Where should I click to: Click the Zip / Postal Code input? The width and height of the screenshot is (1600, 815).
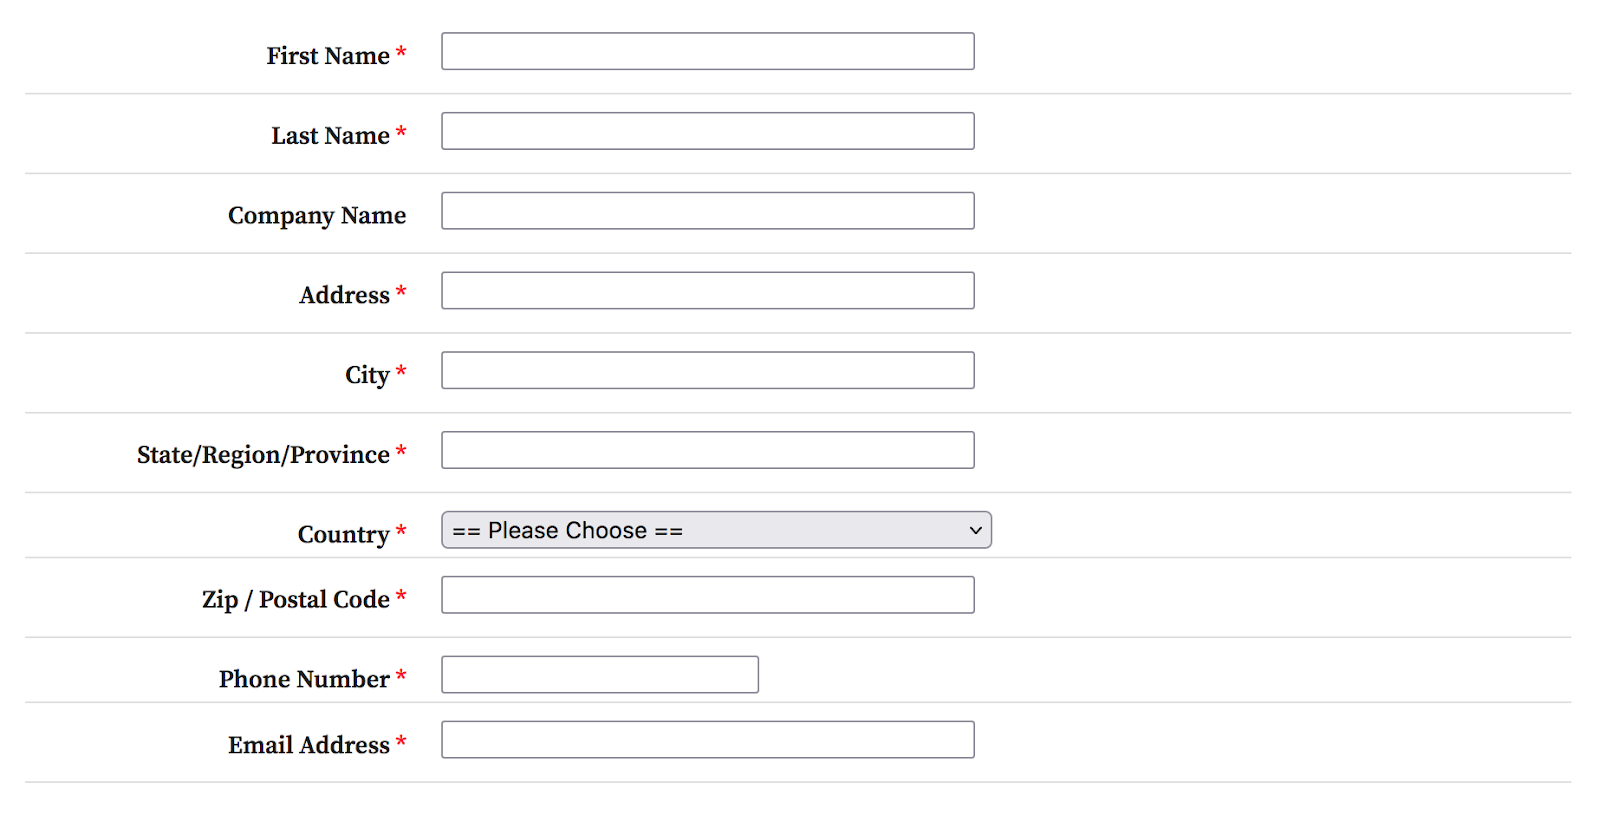click(707, 595)
